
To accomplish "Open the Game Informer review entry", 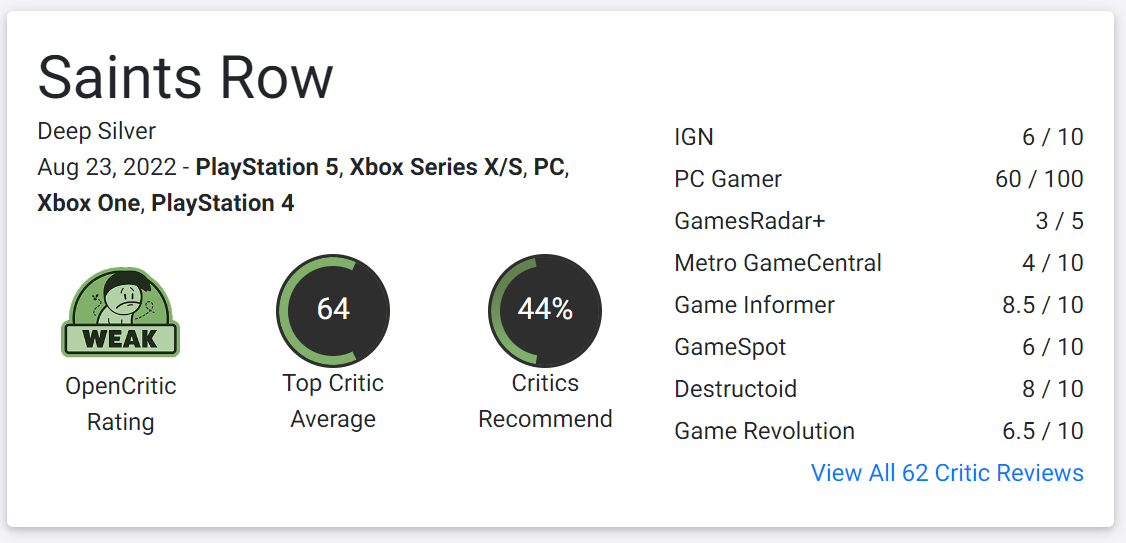I will point(879,305).
